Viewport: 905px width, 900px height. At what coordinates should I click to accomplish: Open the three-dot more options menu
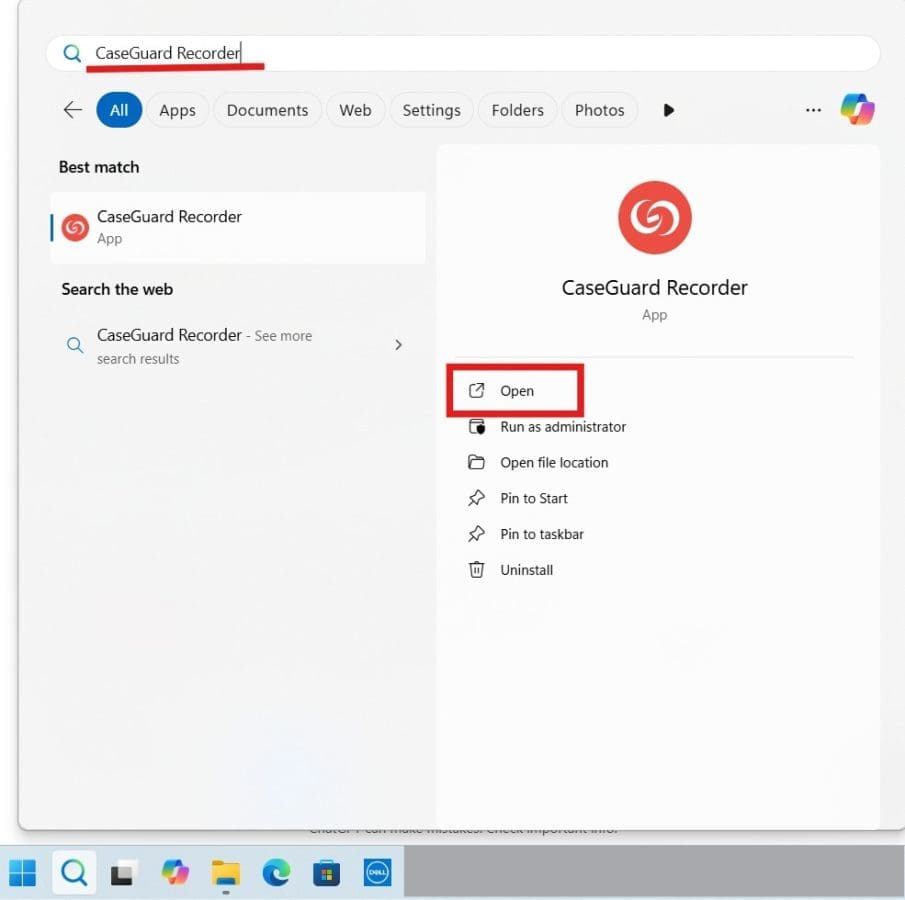[x=813, y=110]
